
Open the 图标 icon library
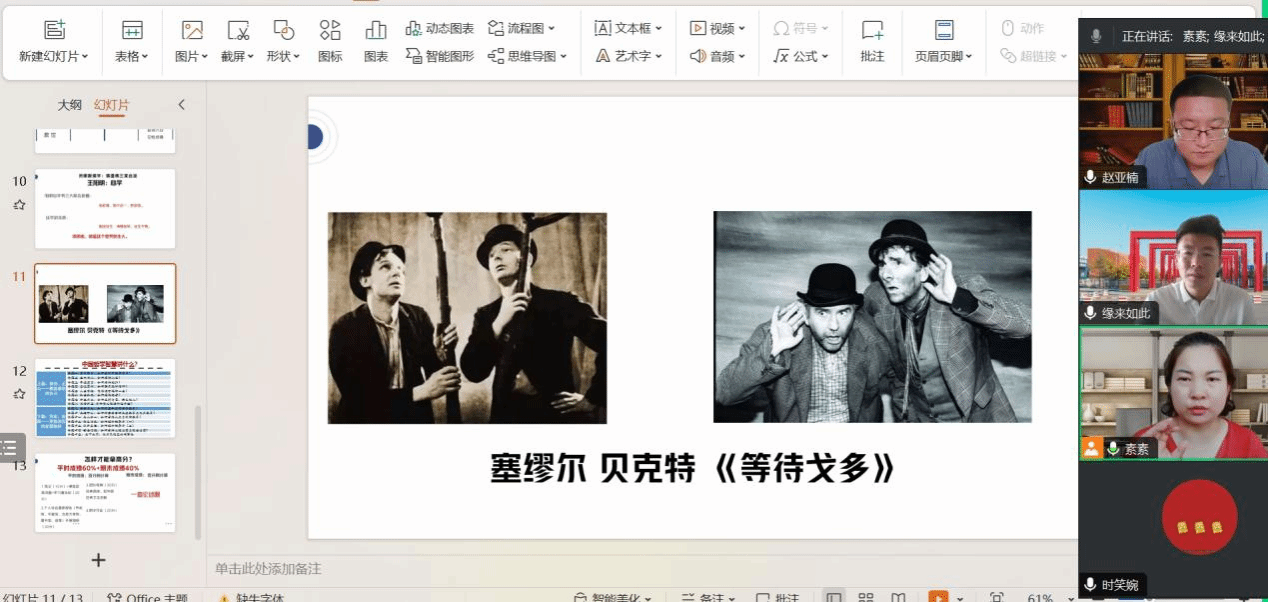[330, 30]
